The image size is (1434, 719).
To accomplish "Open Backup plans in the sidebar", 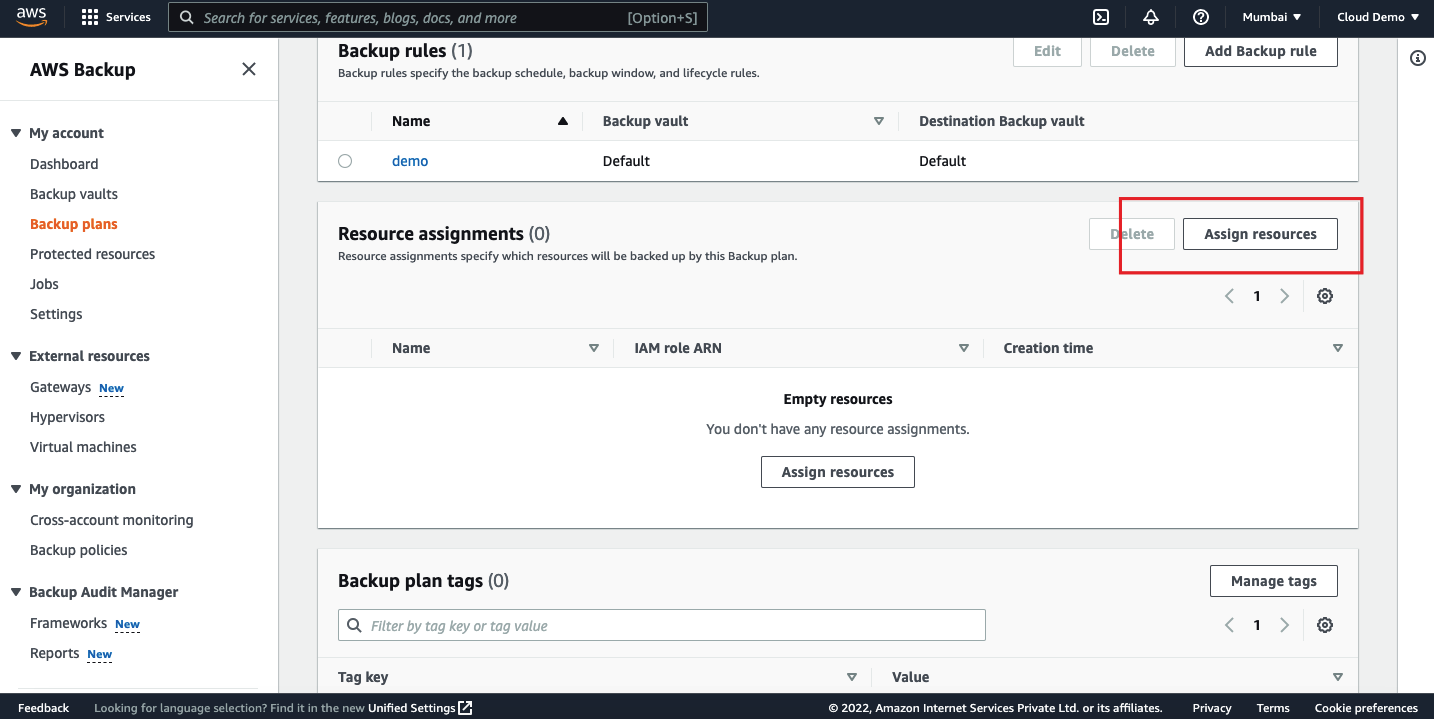I will pyautogui.click(x=74, y=224).
